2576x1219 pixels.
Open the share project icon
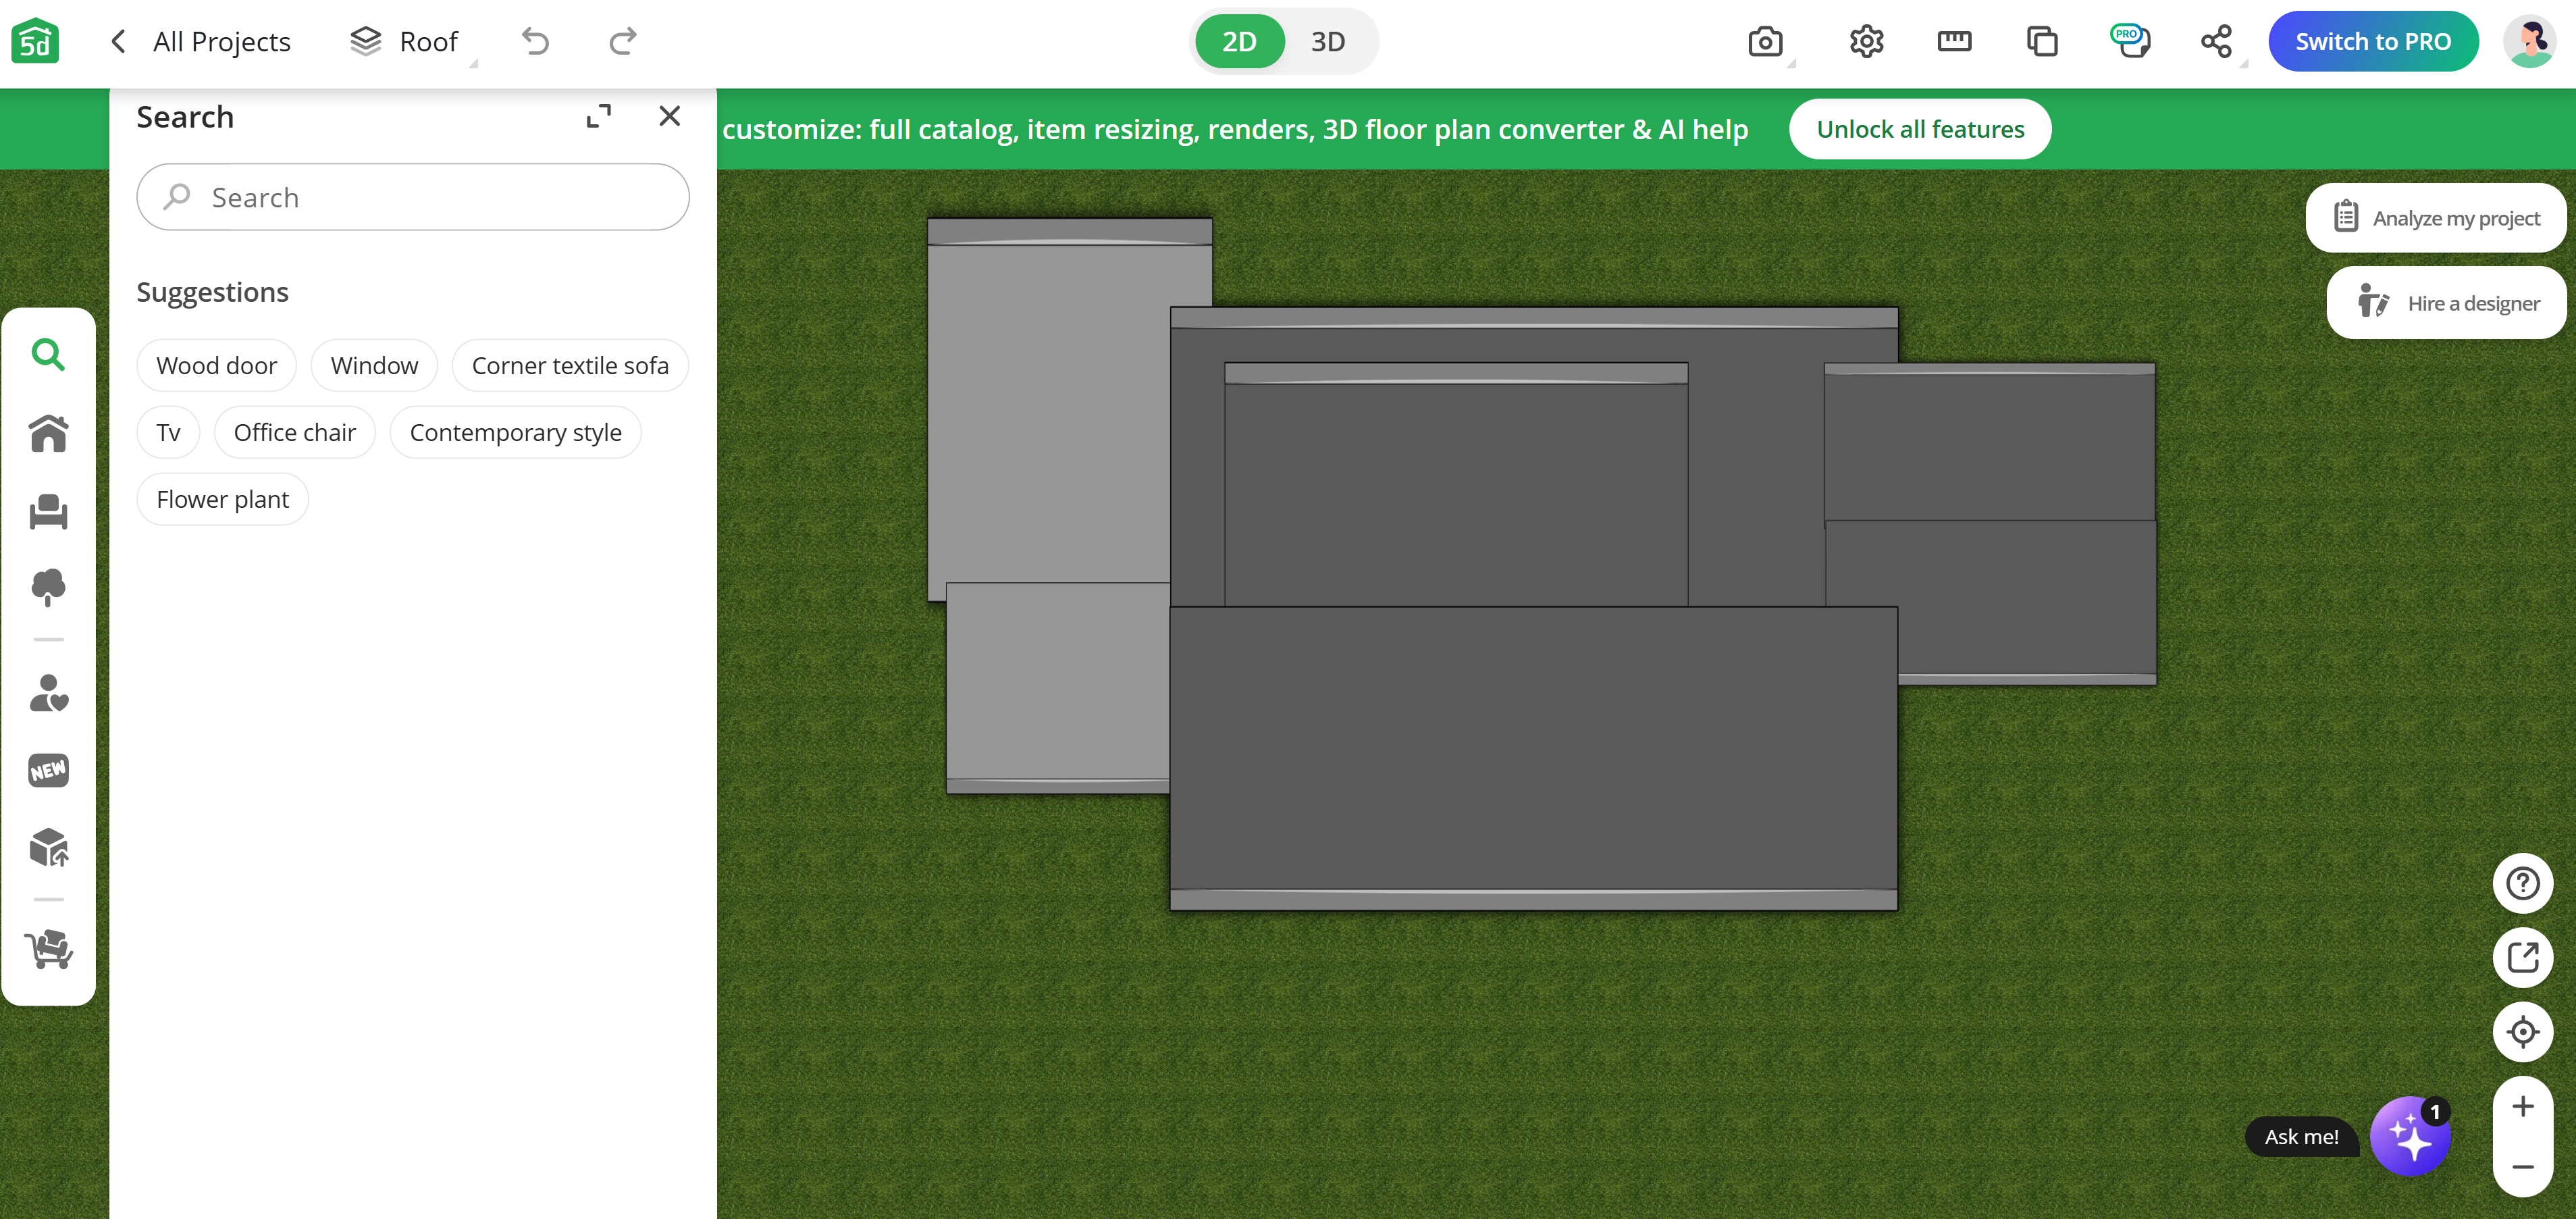[2216, 42]
